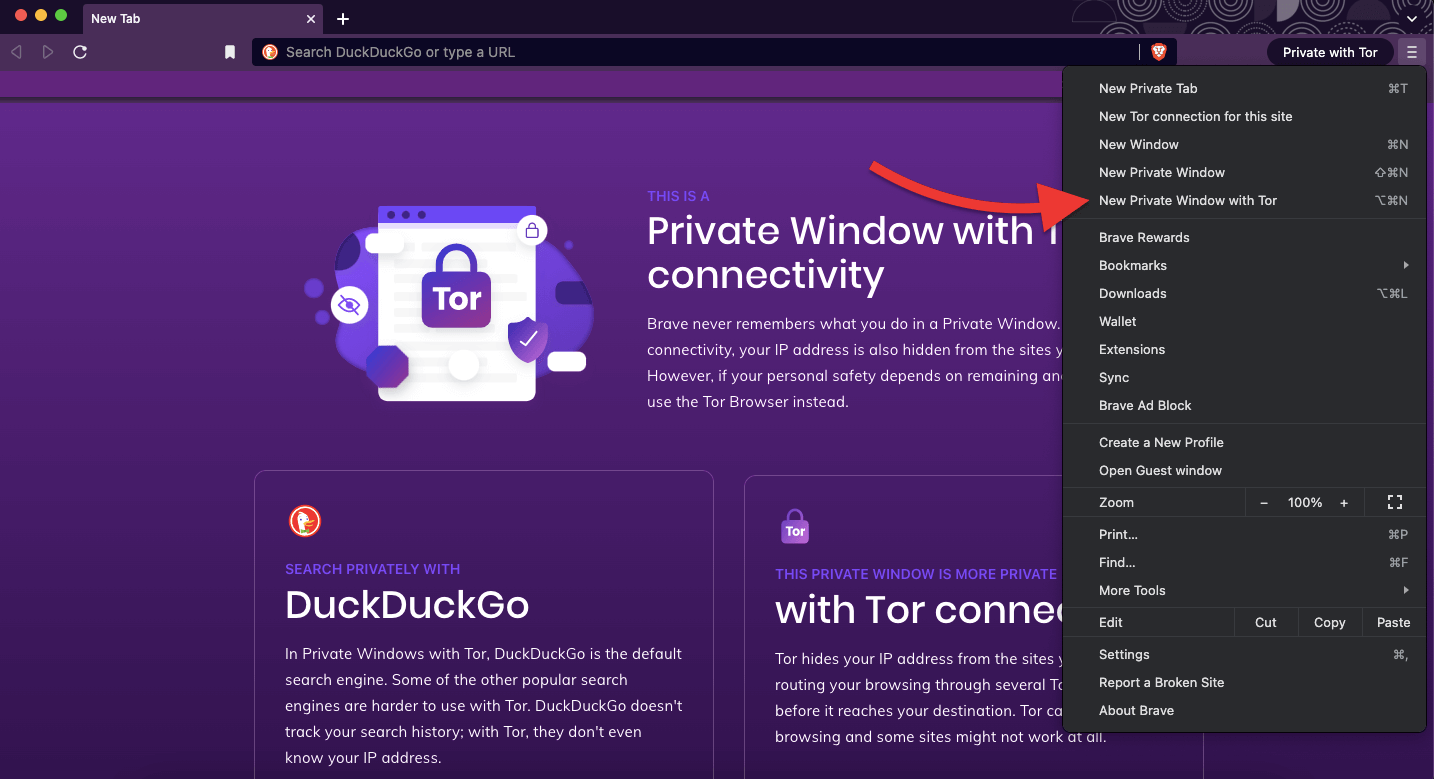Click the chevron at top-right of window
1434x779 pixels.
pos(1412,18)
